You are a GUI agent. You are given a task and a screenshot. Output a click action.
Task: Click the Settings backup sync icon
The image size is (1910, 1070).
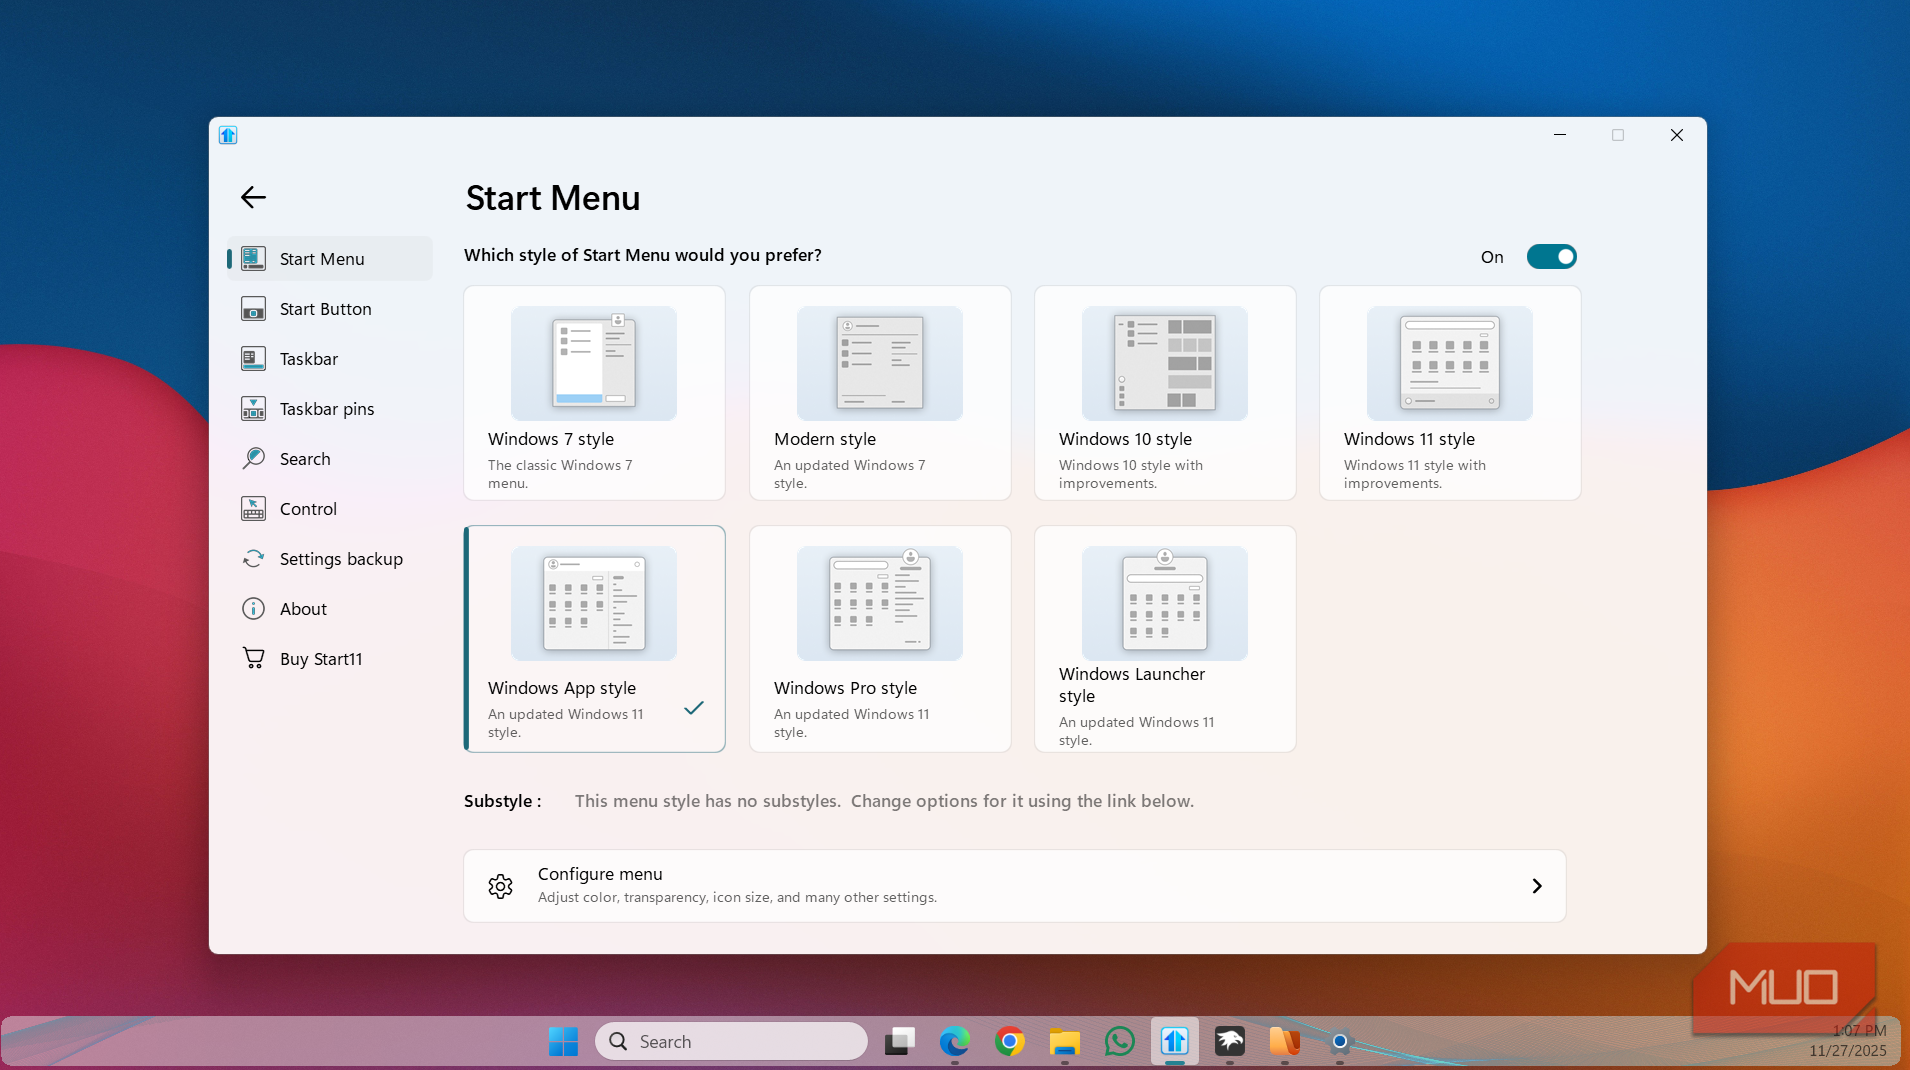pos(254,559)
